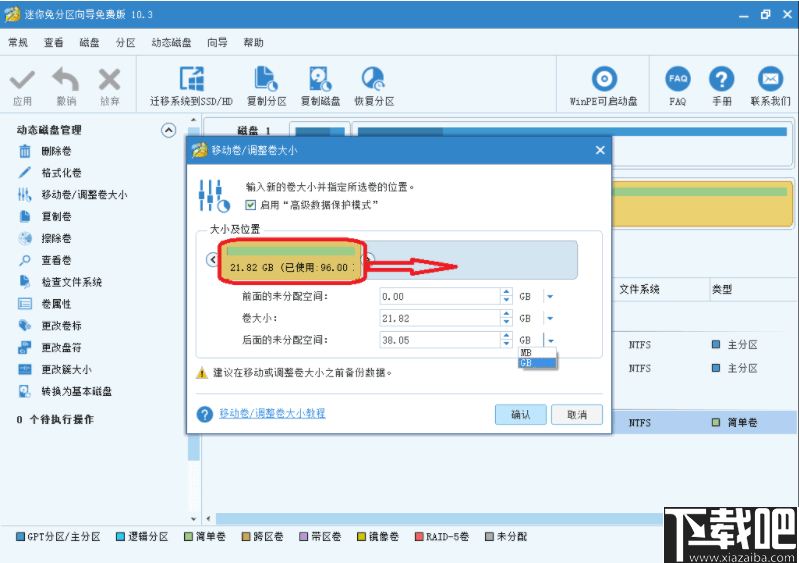Increase volume size with the up spinner
Viewport: 799px width, 563px height.
tap(506, 314)
